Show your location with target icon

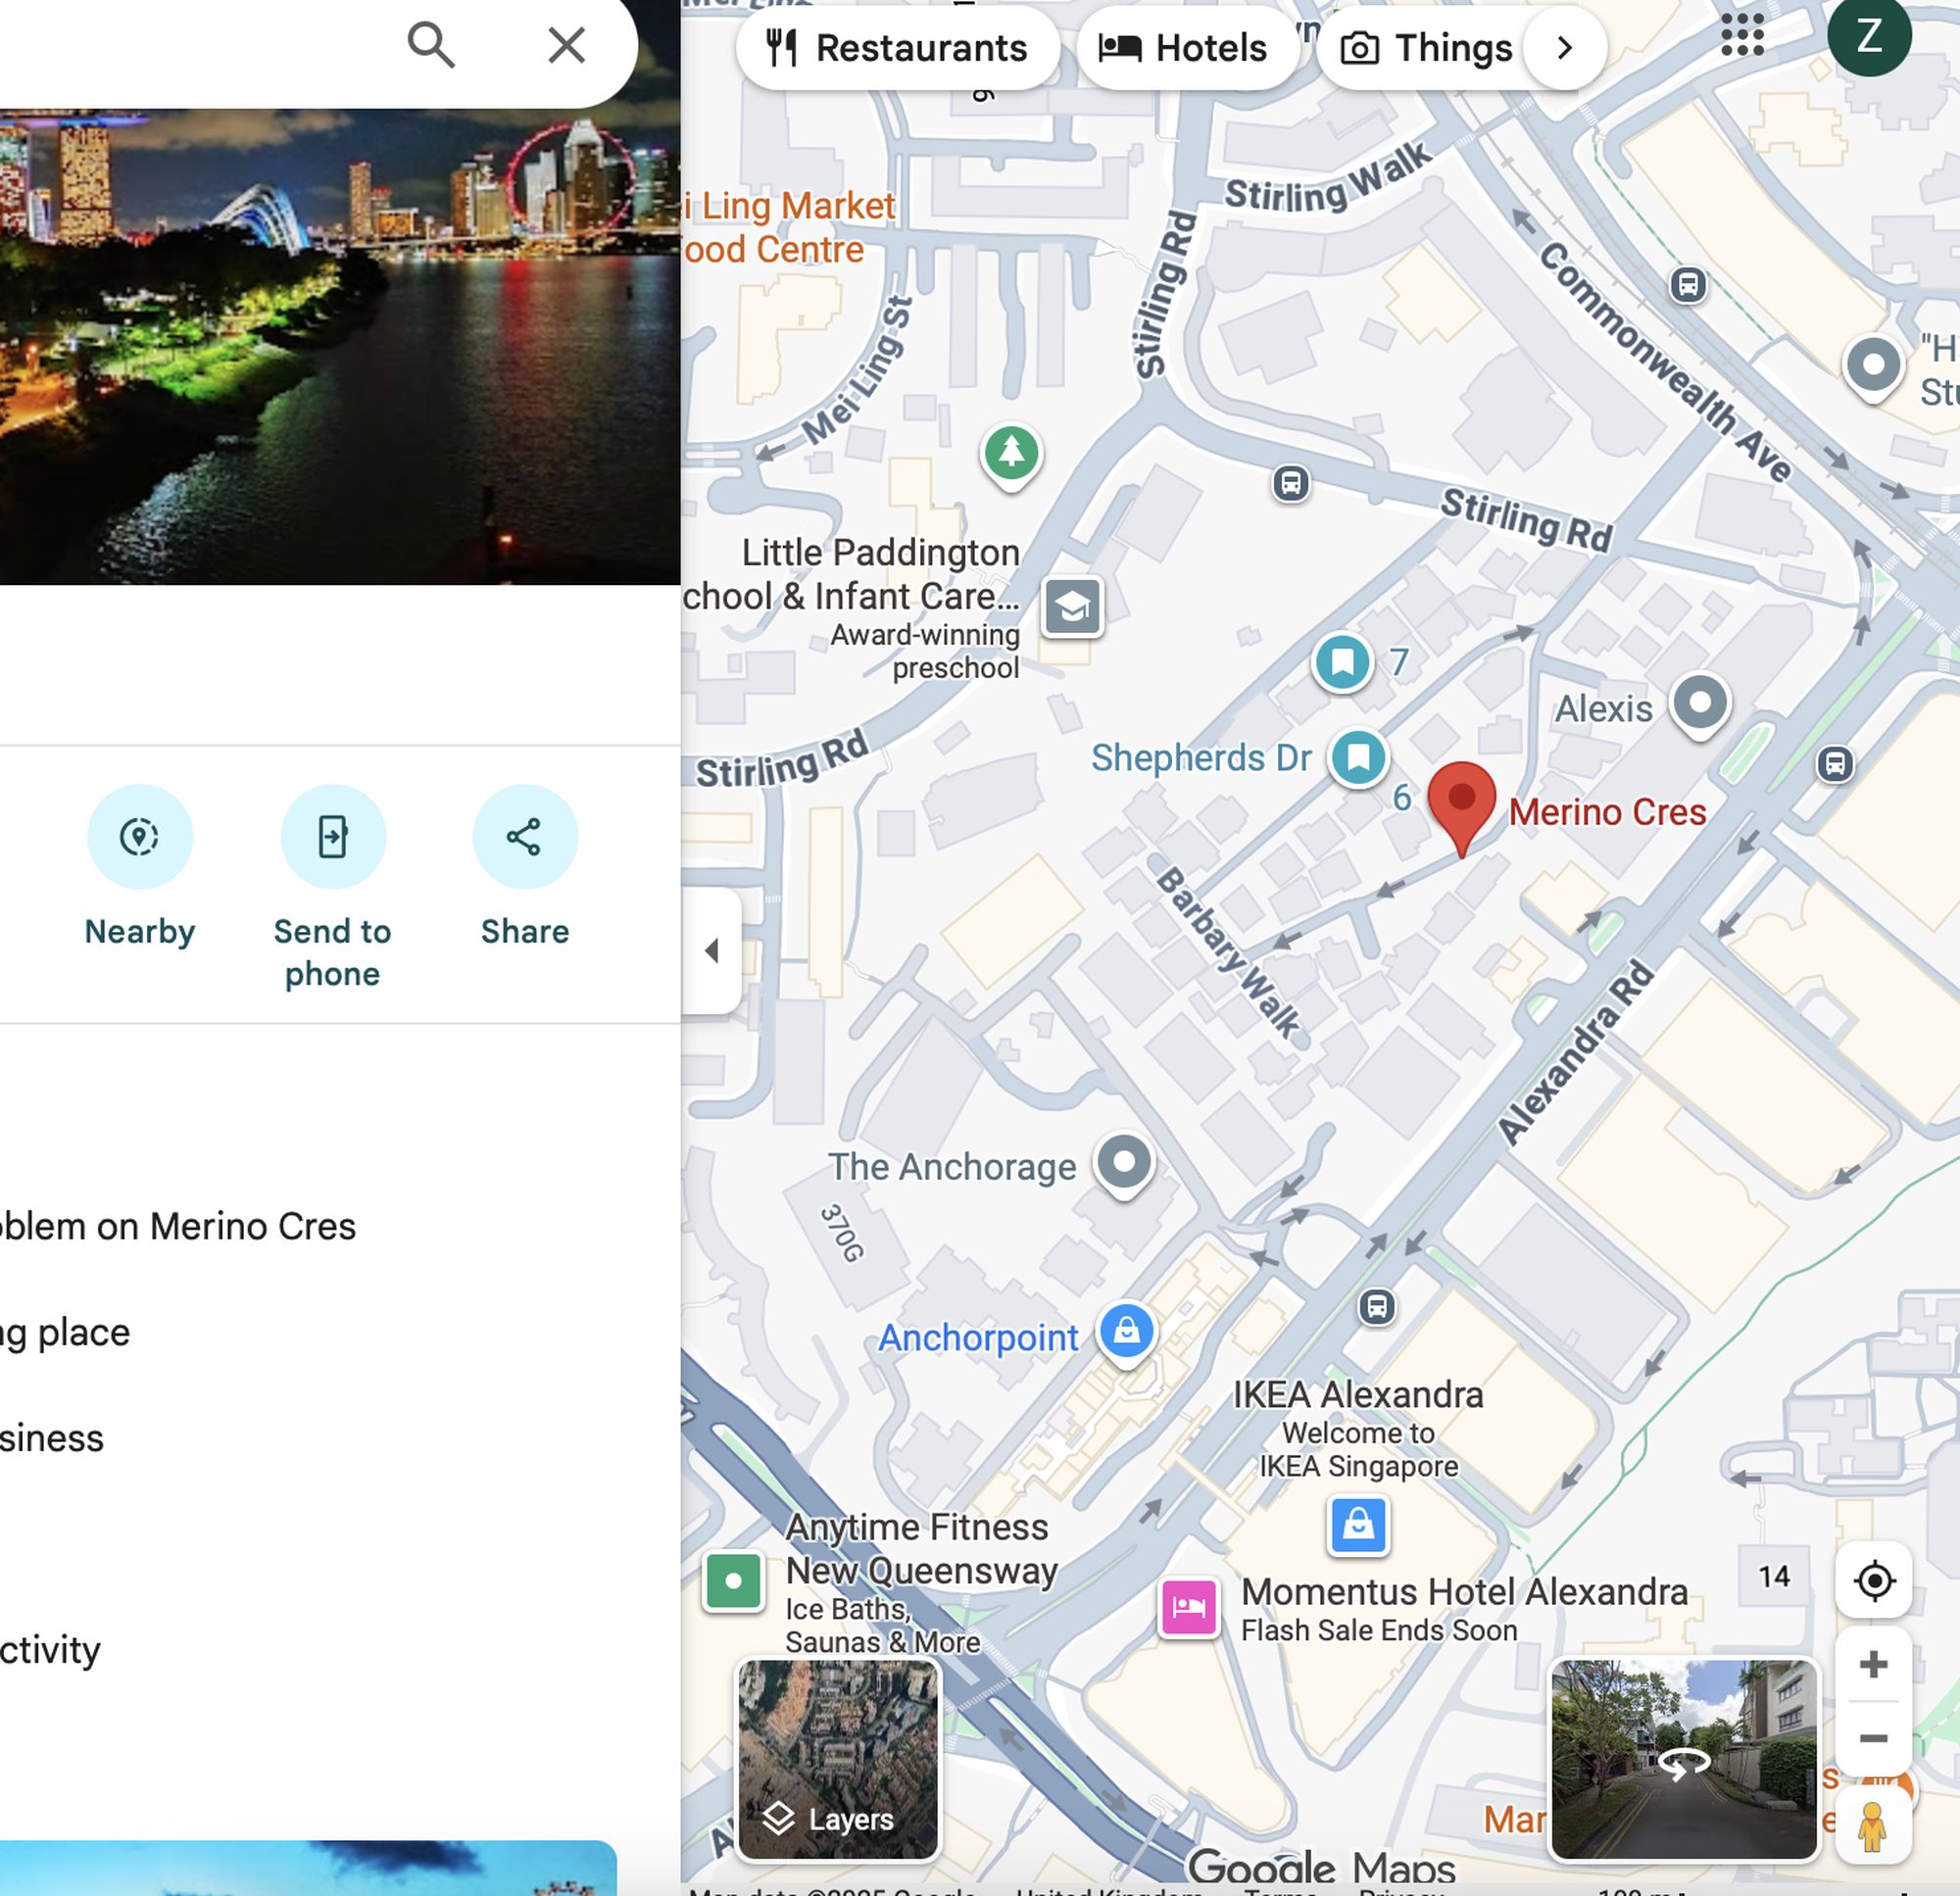1873,1581
